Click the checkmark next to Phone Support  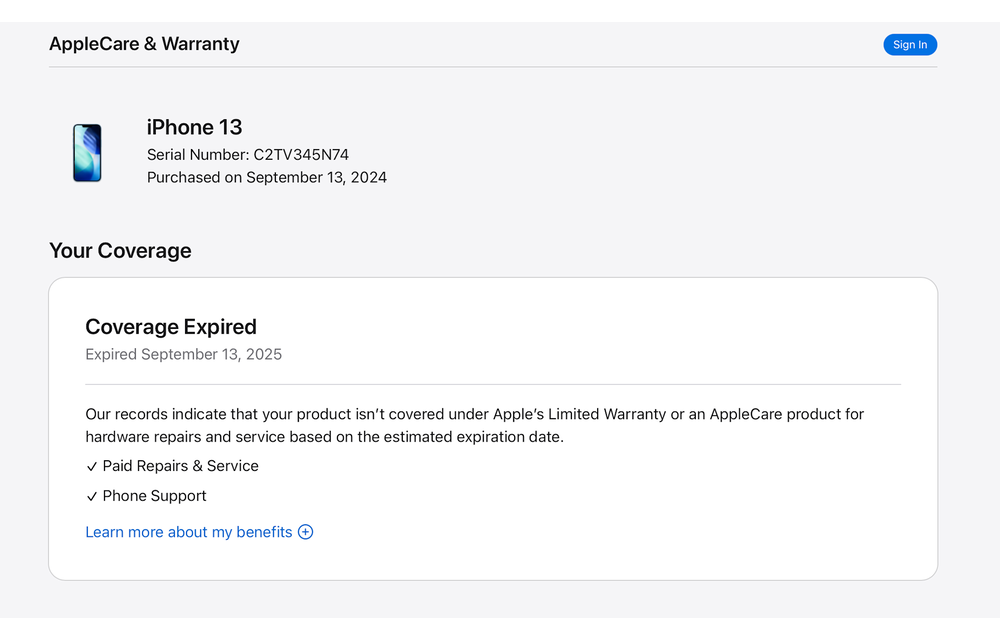[x=92, y=497]
